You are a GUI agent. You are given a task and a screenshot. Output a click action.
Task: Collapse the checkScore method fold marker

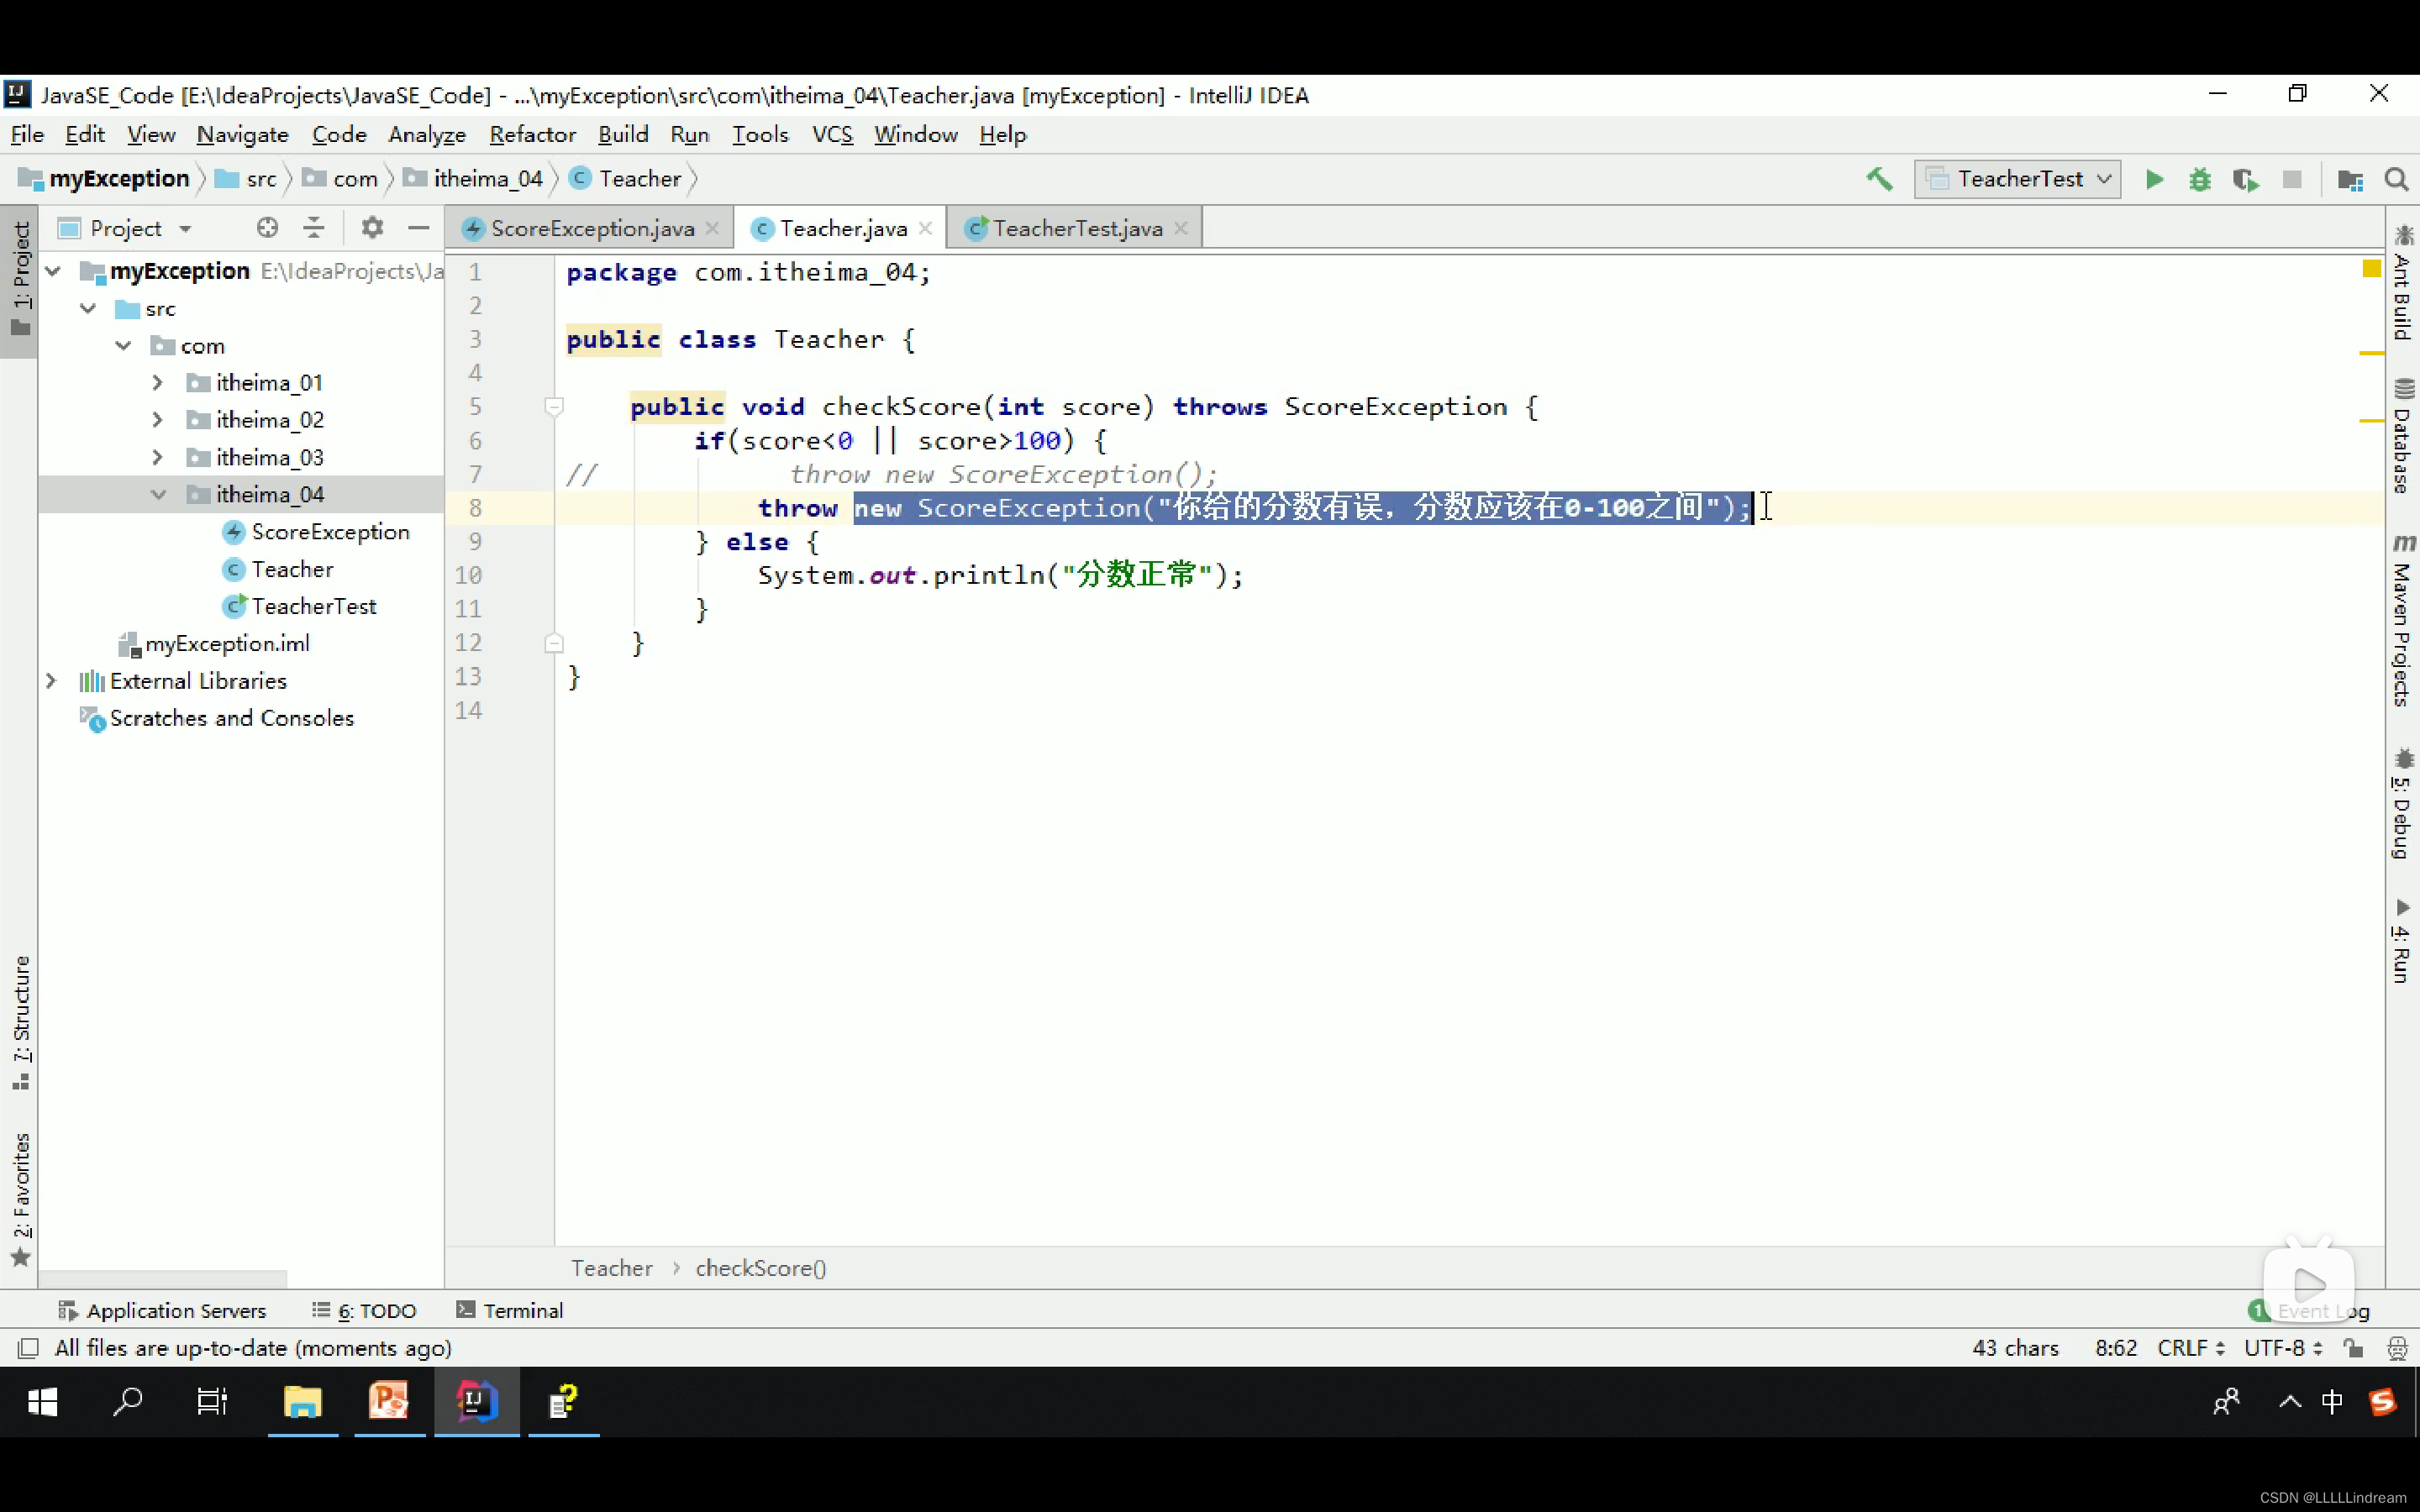click(554, 407)
